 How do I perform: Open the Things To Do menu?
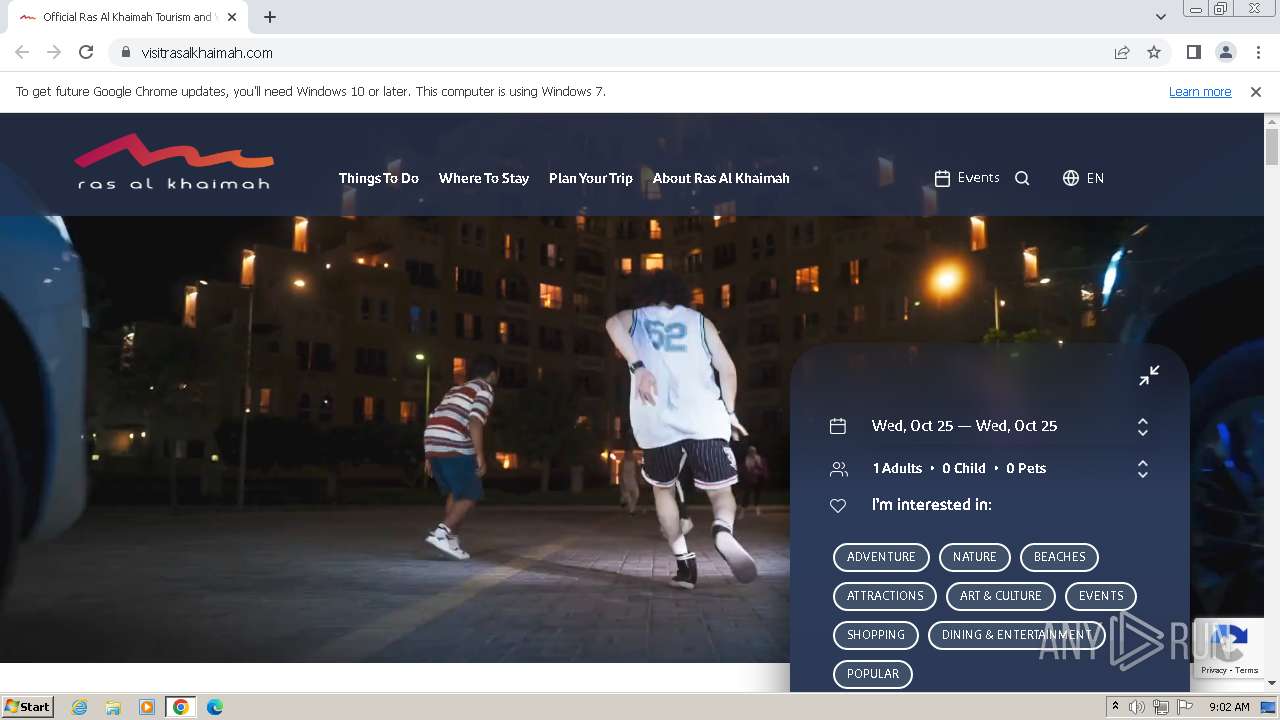(378, 178)
